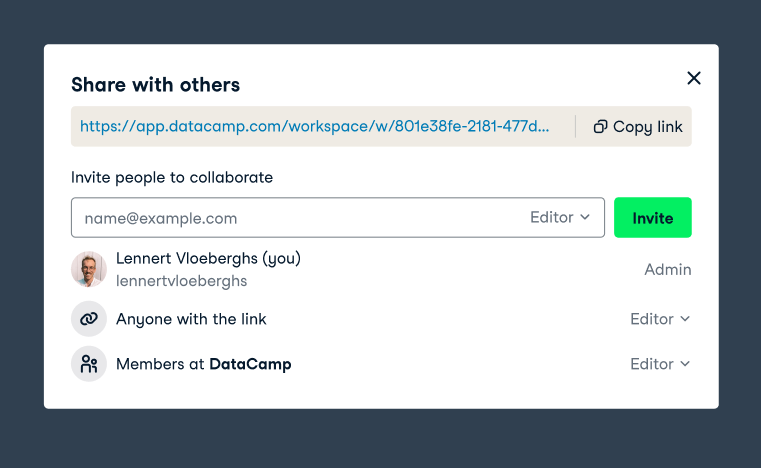Click the Copy link text
Viewport: 761px width, 468px height.
(647, 127)
